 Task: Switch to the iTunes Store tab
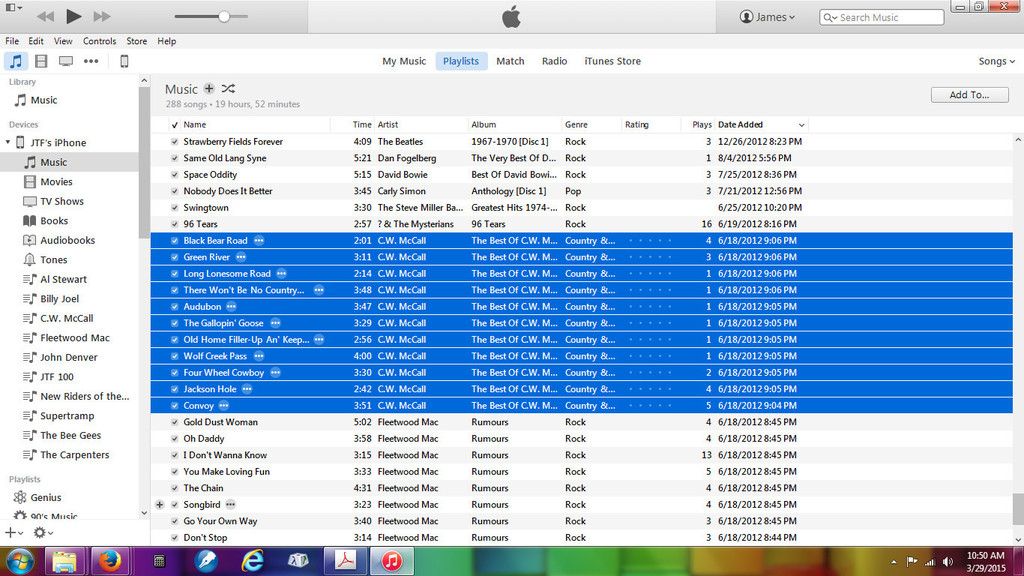pos(612,61)
